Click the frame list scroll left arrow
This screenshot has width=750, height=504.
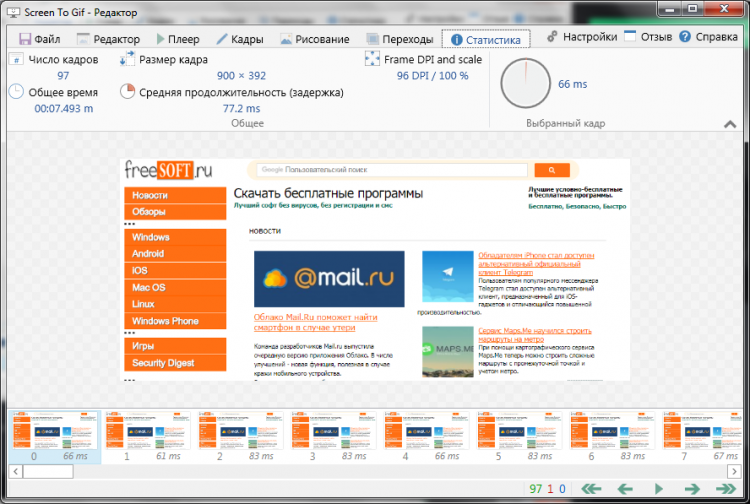coord(15,471)
